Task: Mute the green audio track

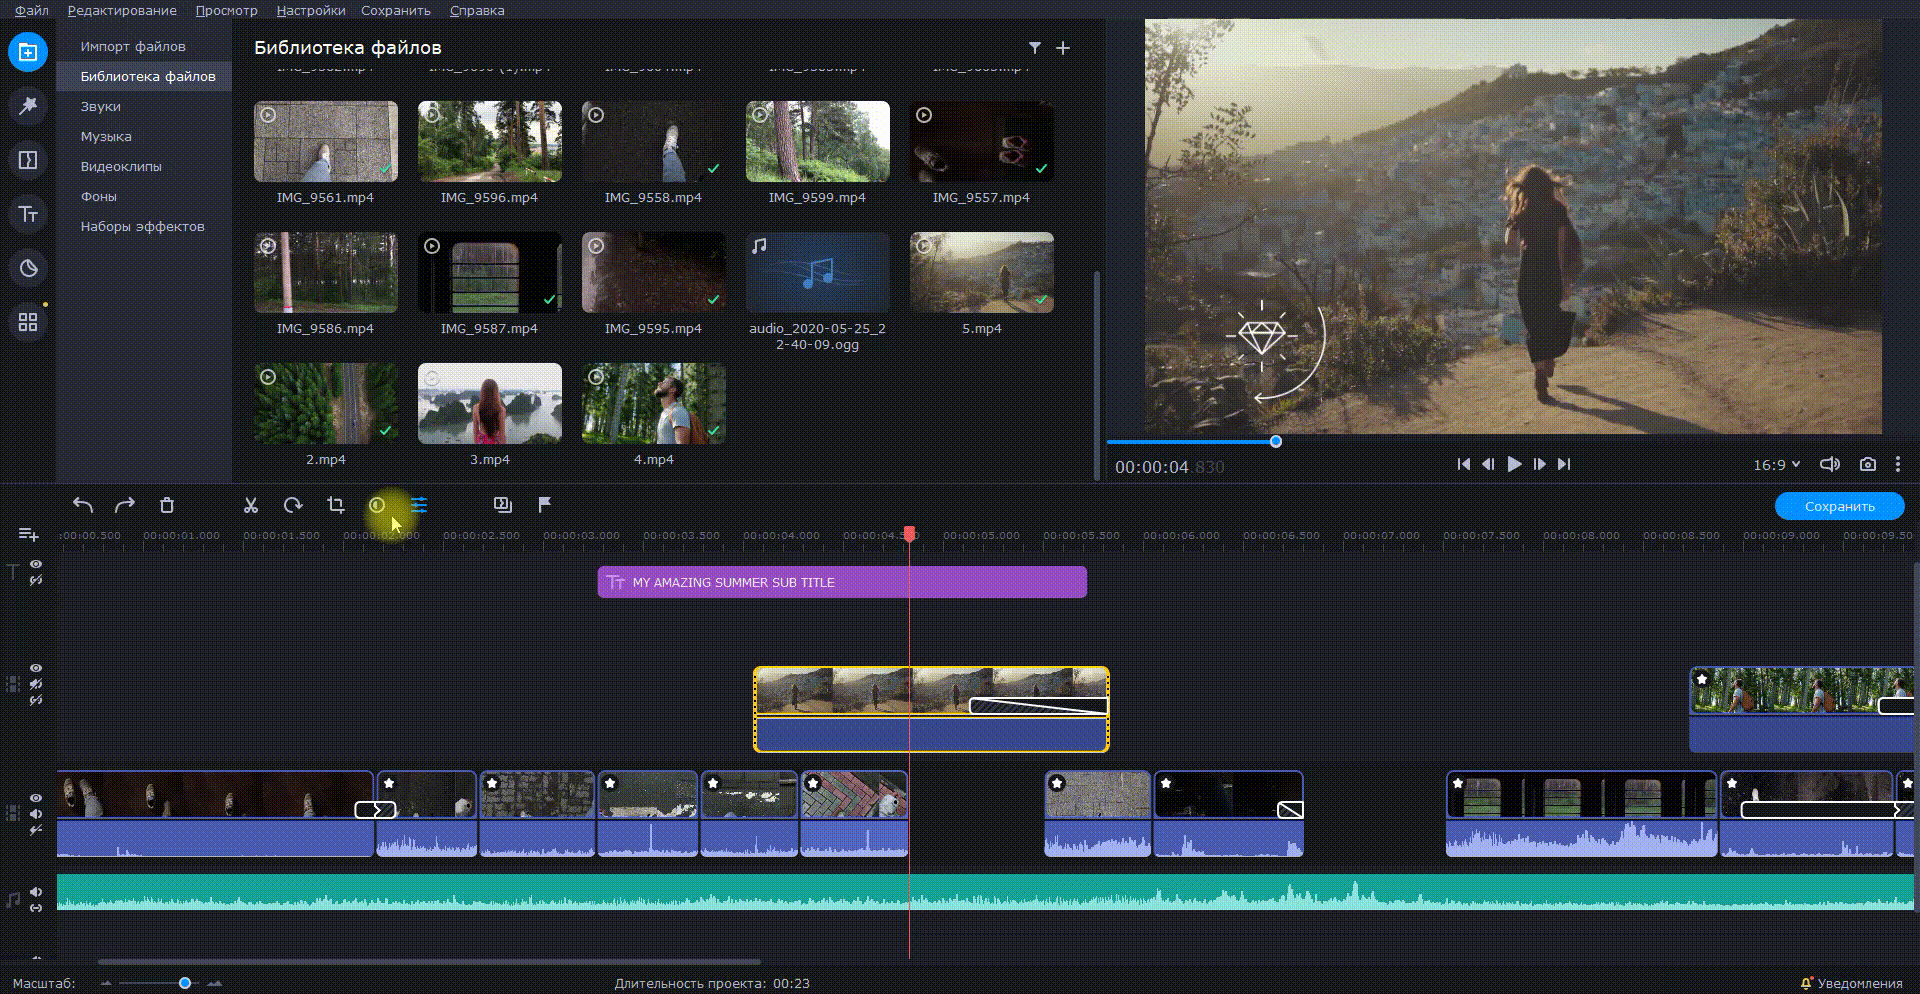Action: (36, 892)
